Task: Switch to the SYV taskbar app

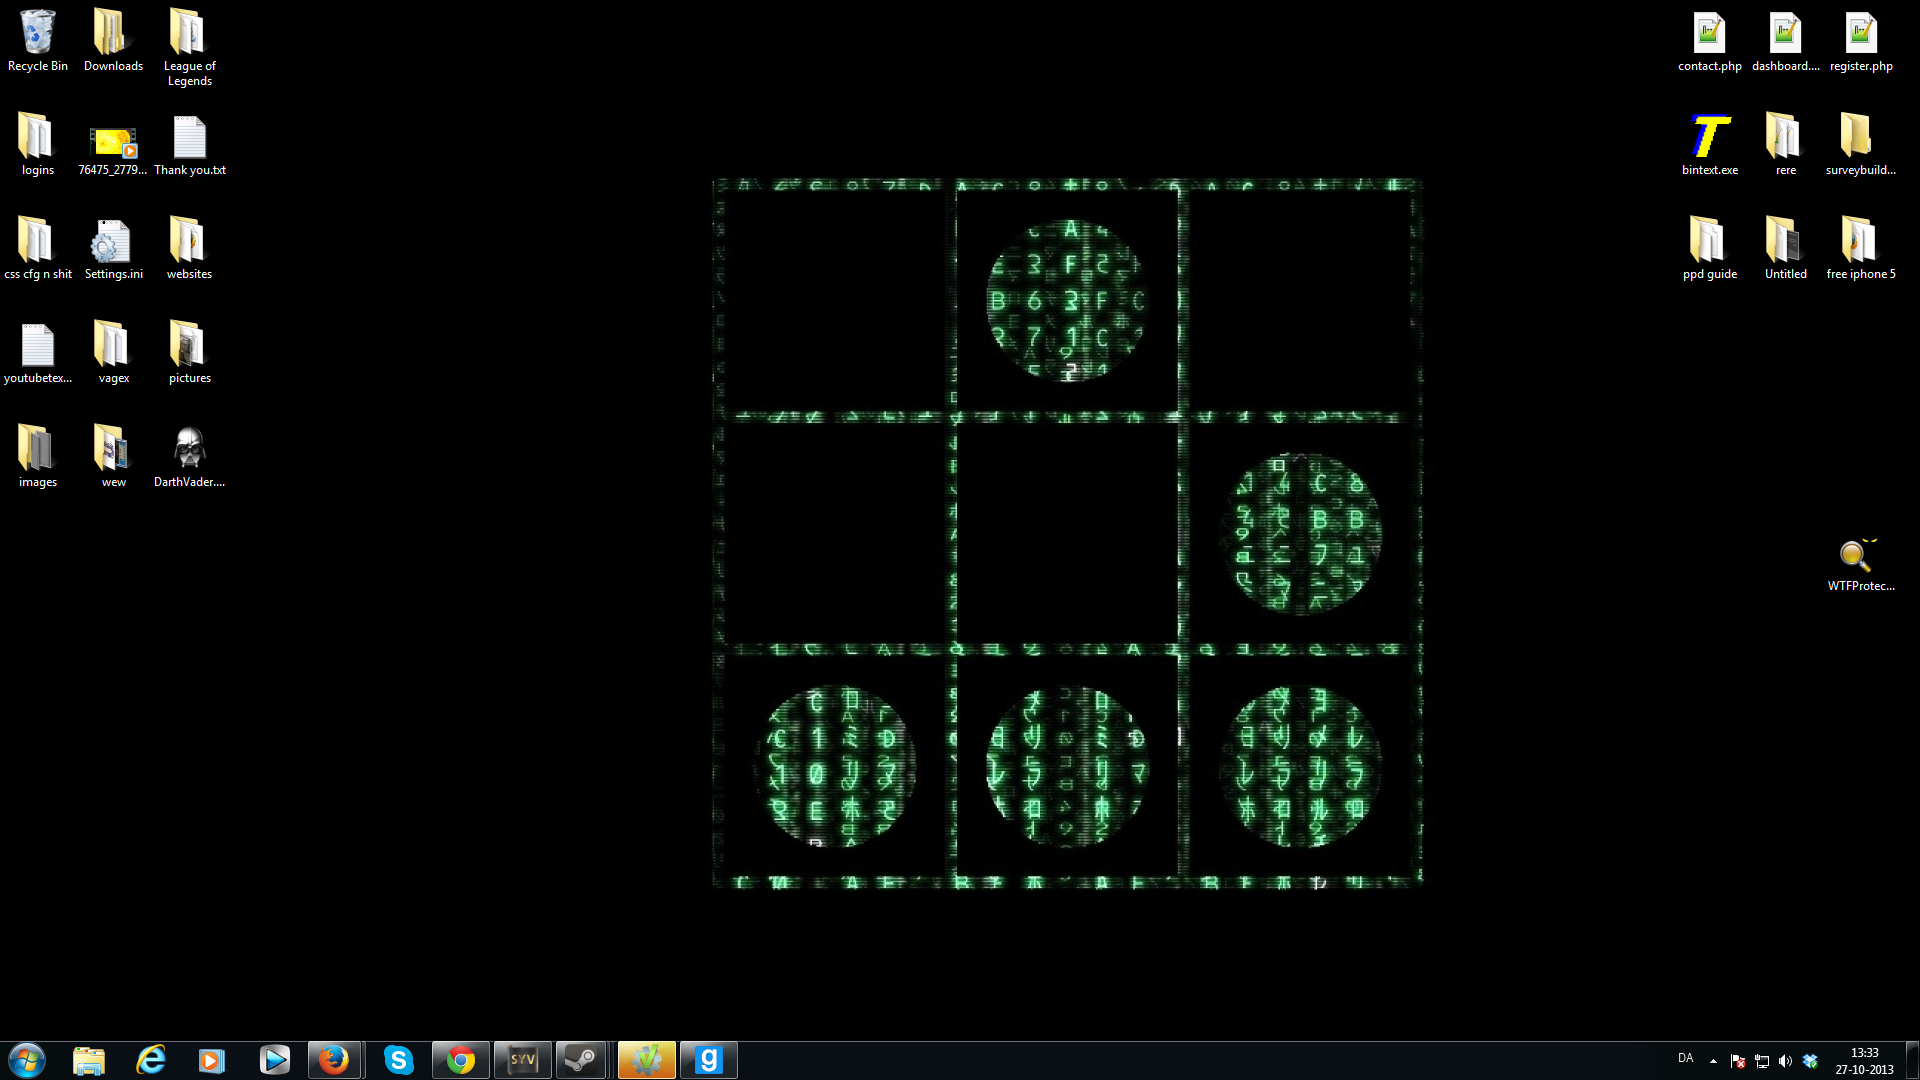Action: click(523, 1060)
